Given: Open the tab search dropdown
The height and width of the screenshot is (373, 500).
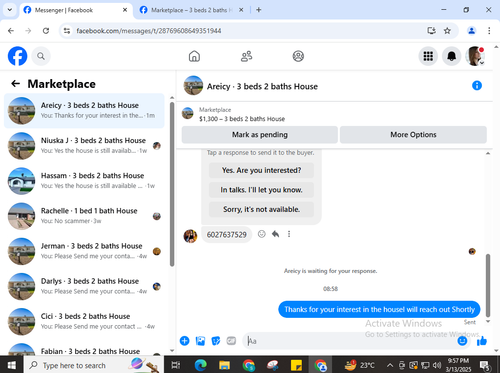Looking at the screenshot, I should click(x=10, y=10).
